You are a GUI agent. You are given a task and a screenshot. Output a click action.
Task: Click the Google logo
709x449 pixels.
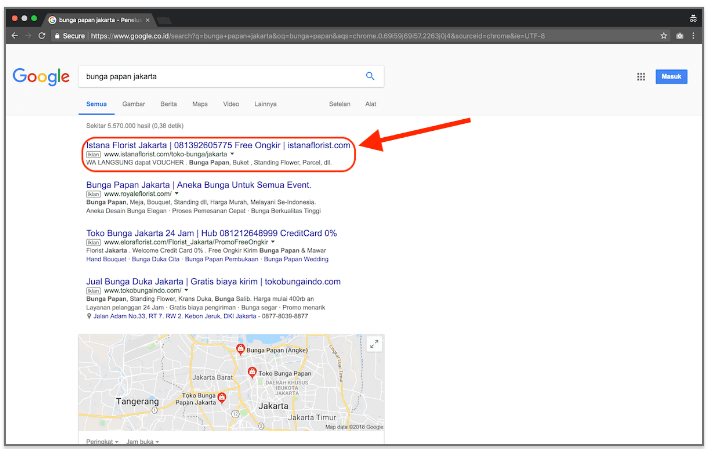click(x=40, y=77)
